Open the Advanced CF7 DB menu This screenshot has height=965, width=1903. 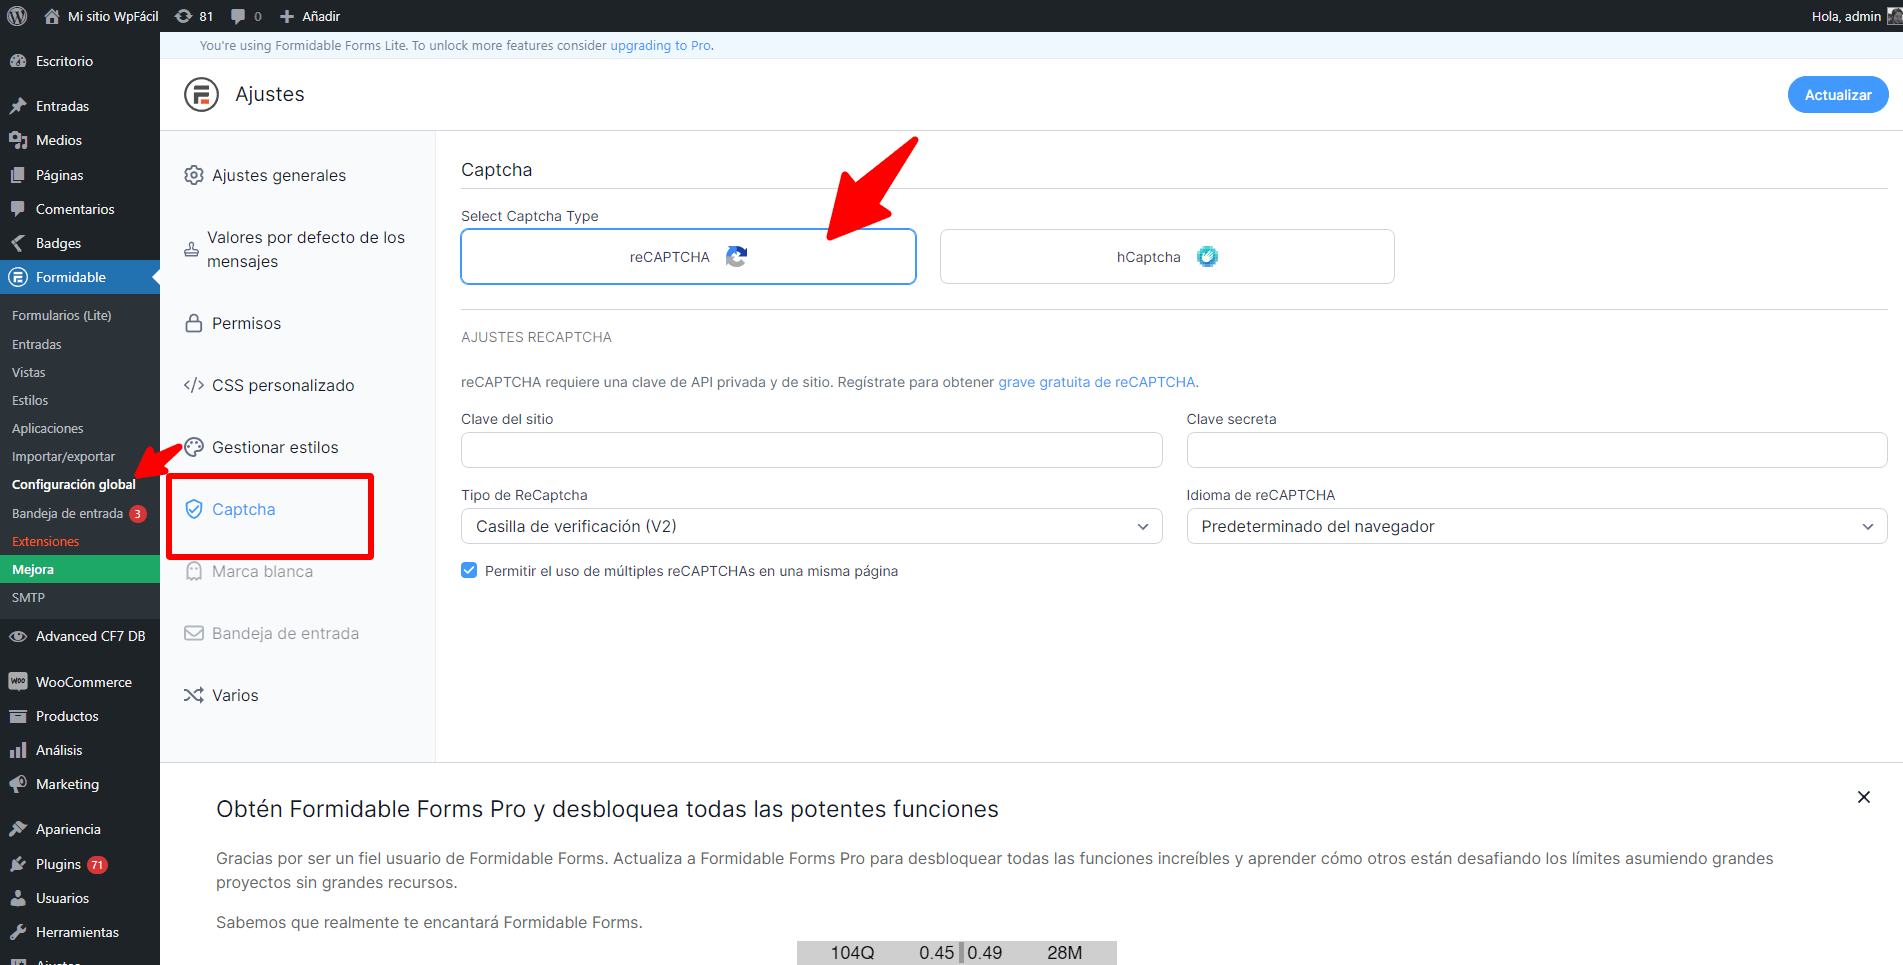point(80,636)
